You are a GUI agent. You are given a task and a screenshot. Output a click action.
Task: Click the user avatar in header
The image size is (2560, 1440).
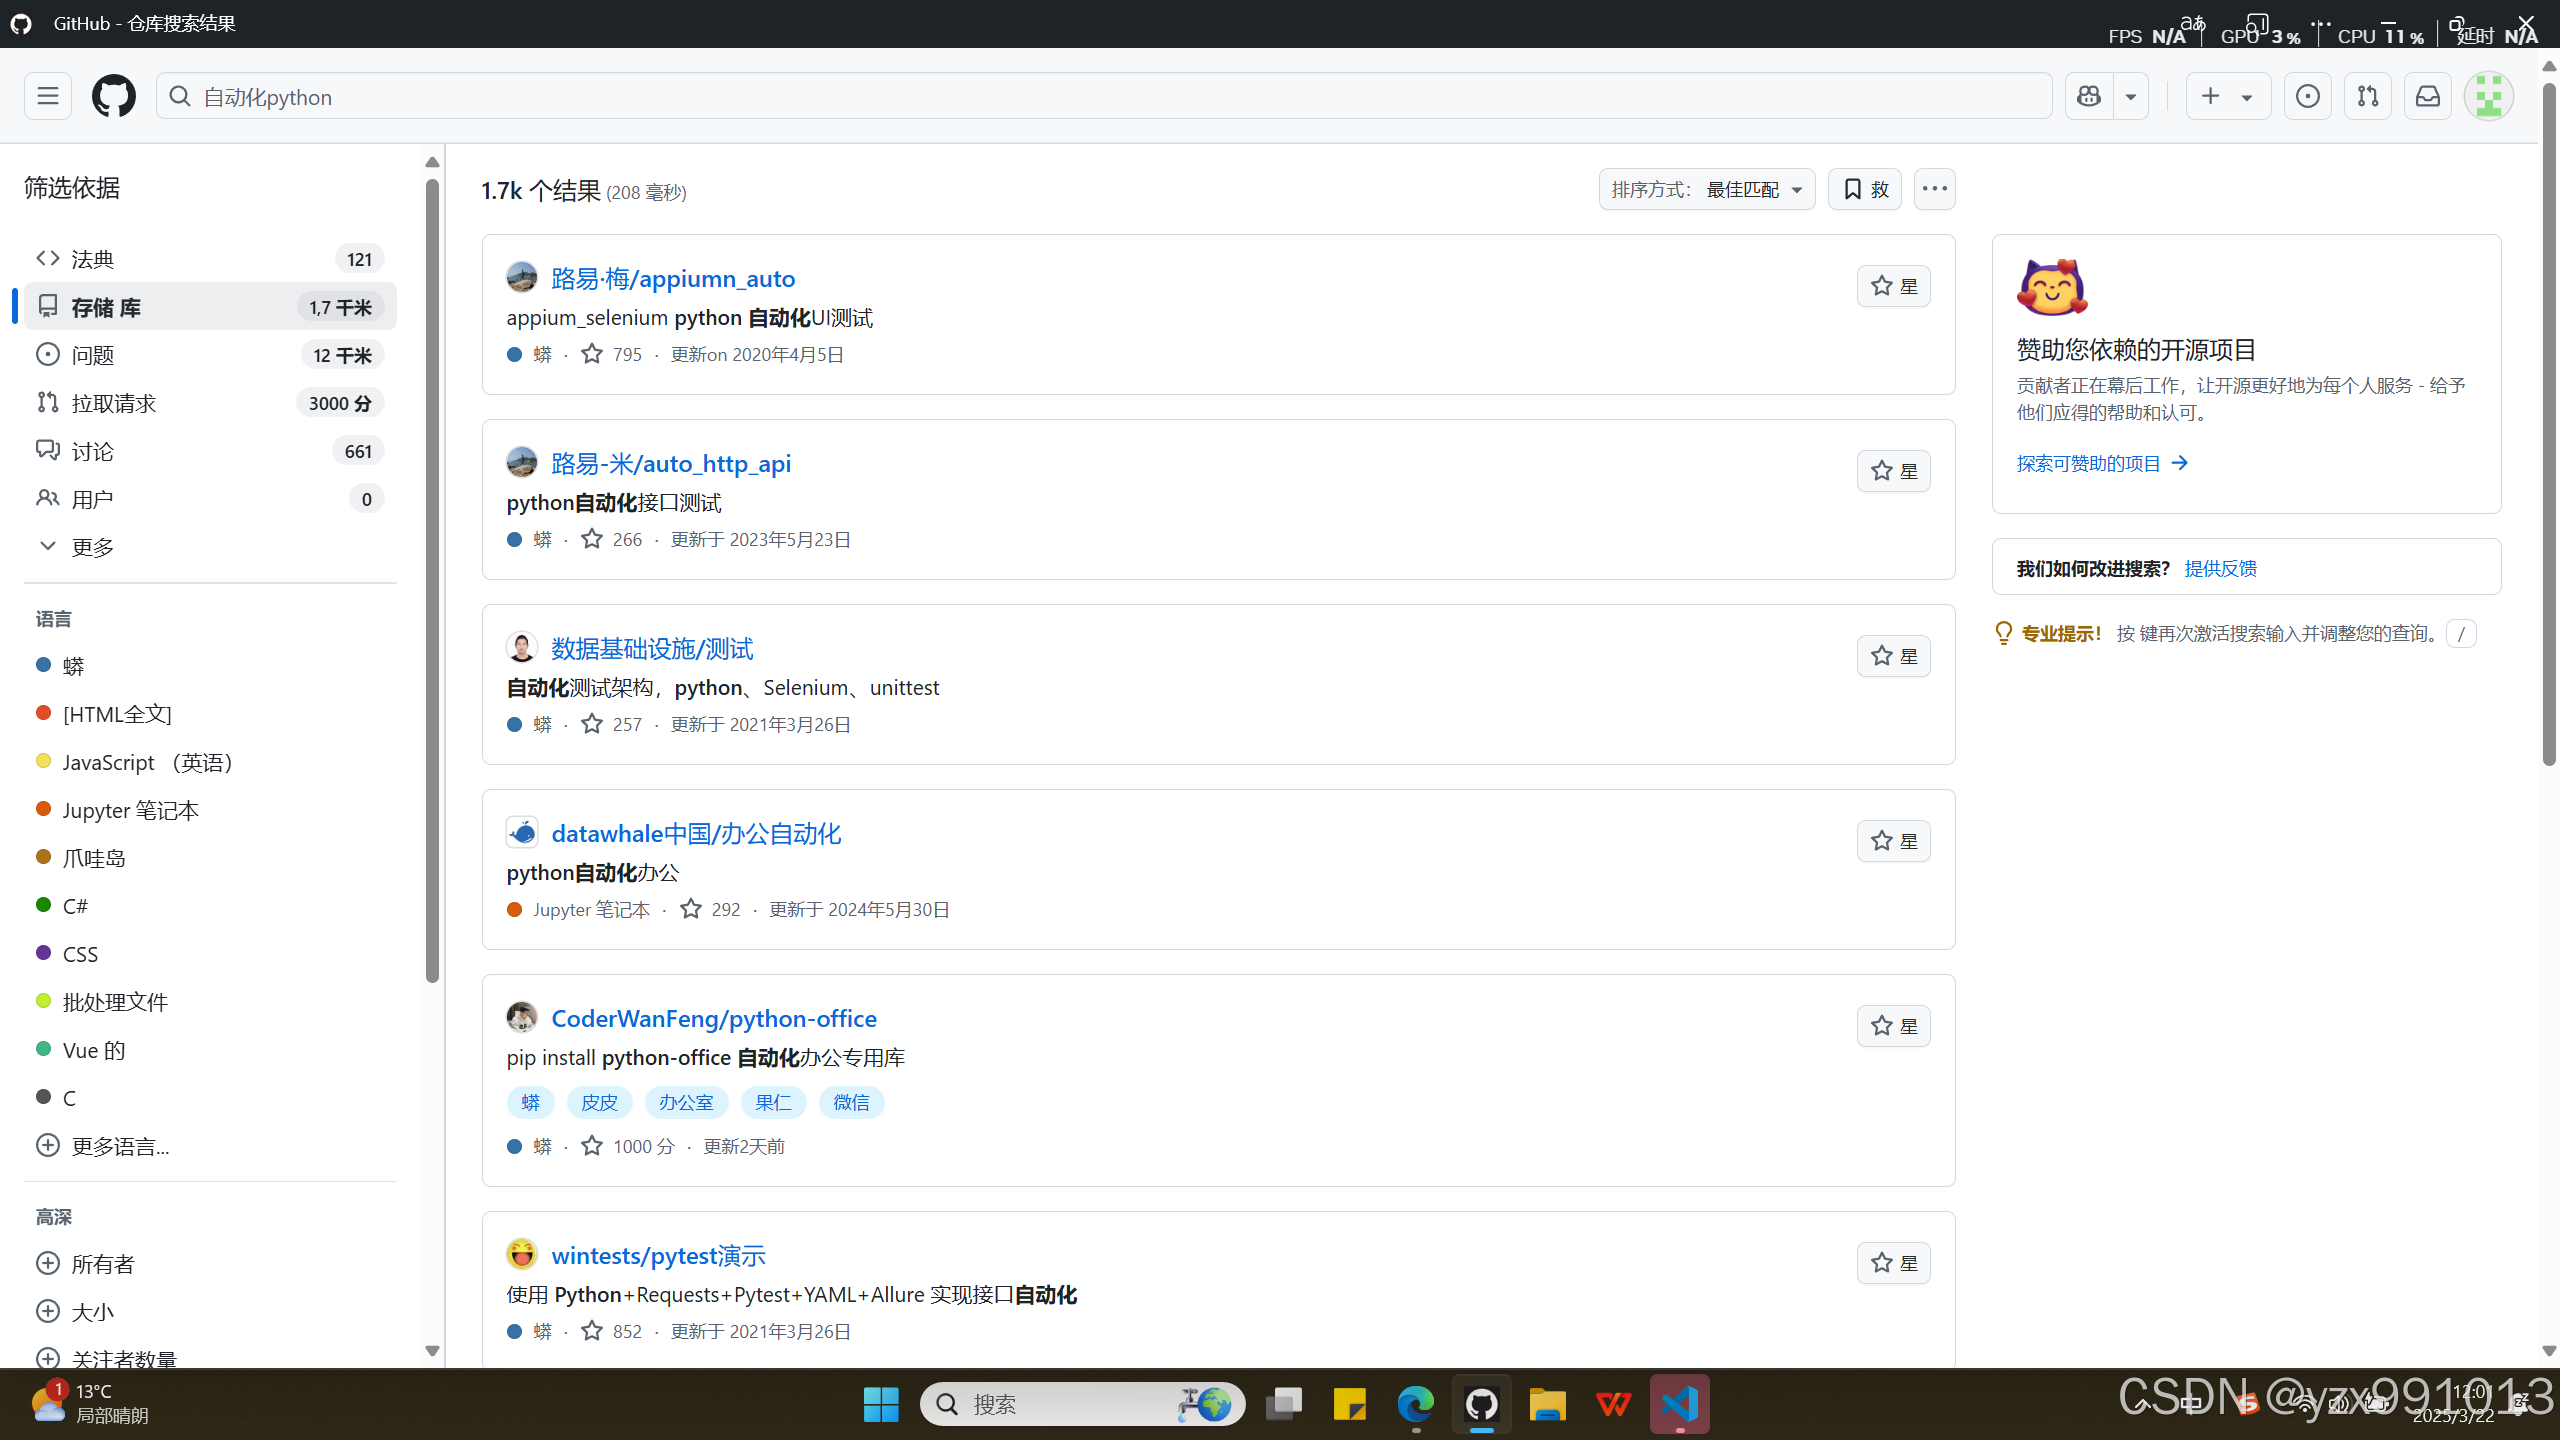pyautogui.click(x=2488, y=96)
